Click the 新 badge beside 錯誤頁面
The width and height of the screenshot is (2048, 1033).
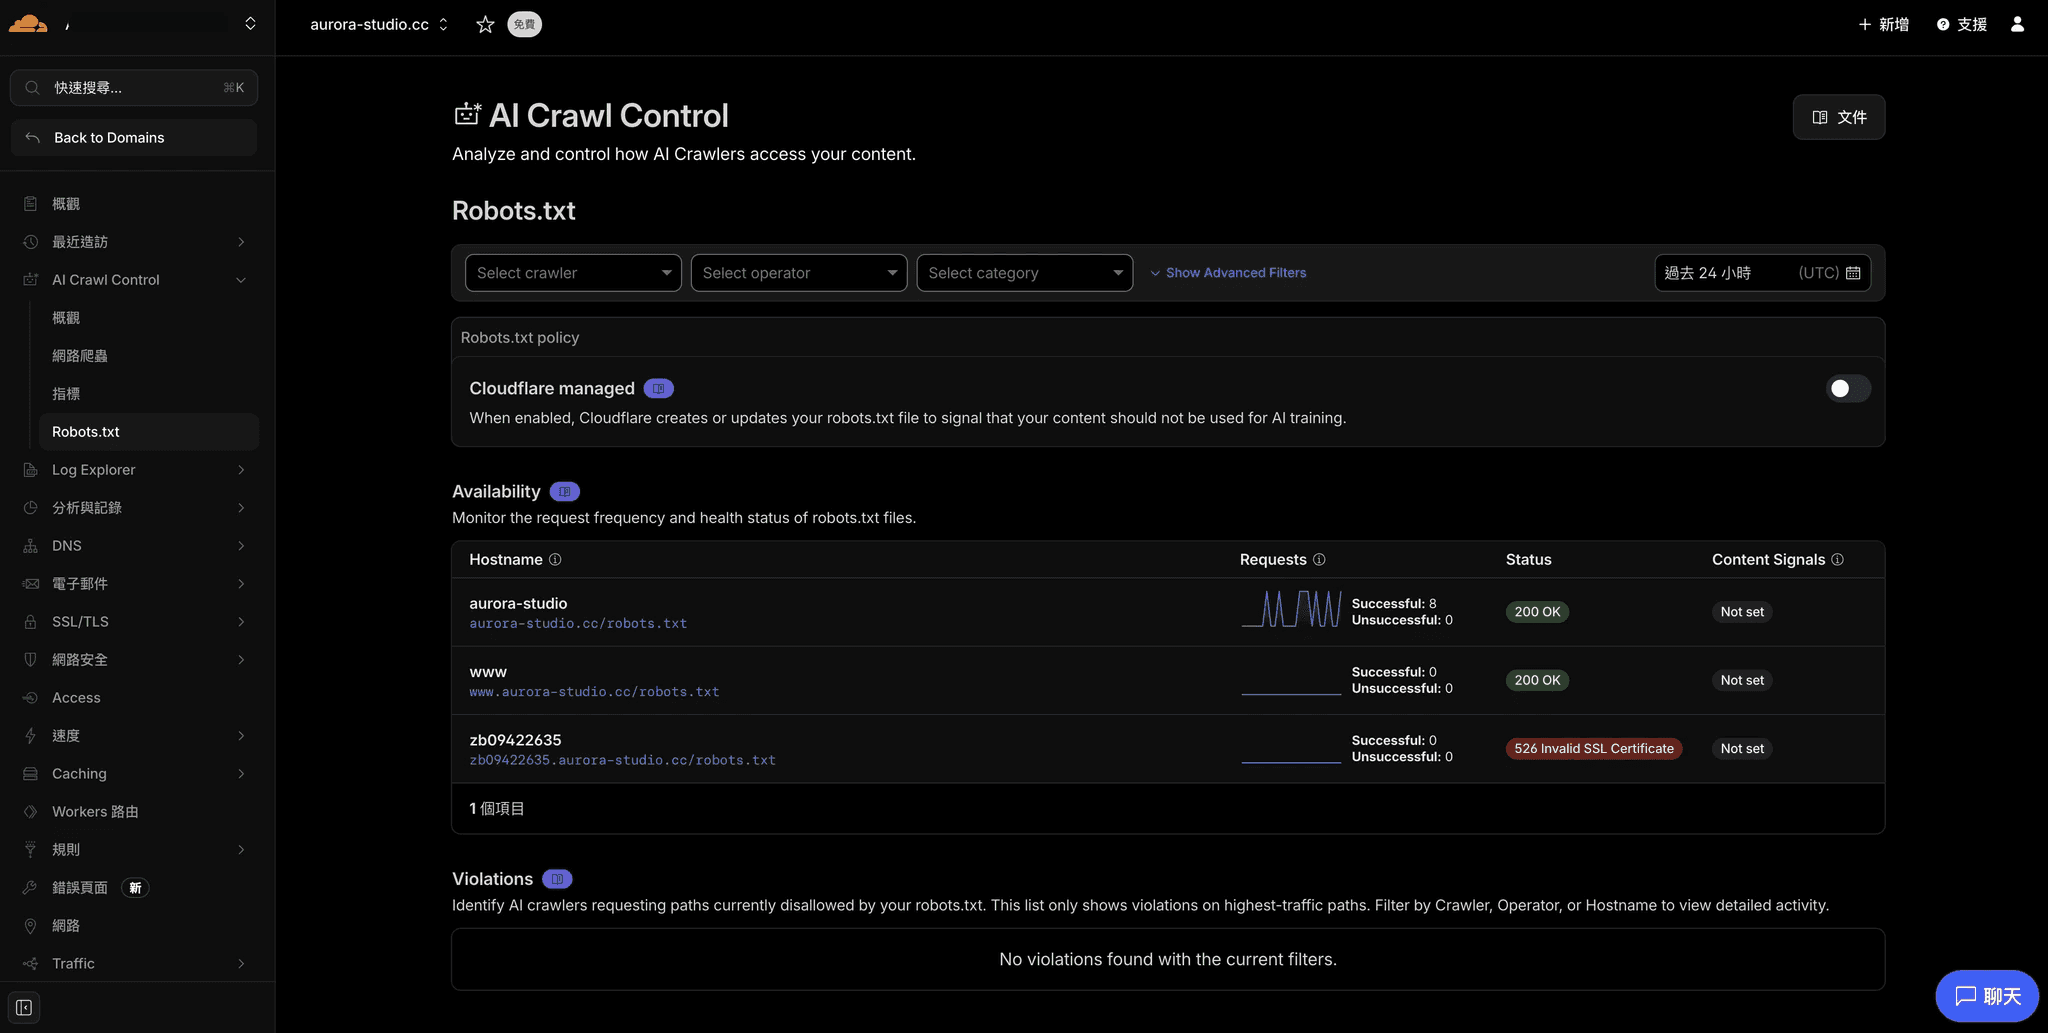135,888
